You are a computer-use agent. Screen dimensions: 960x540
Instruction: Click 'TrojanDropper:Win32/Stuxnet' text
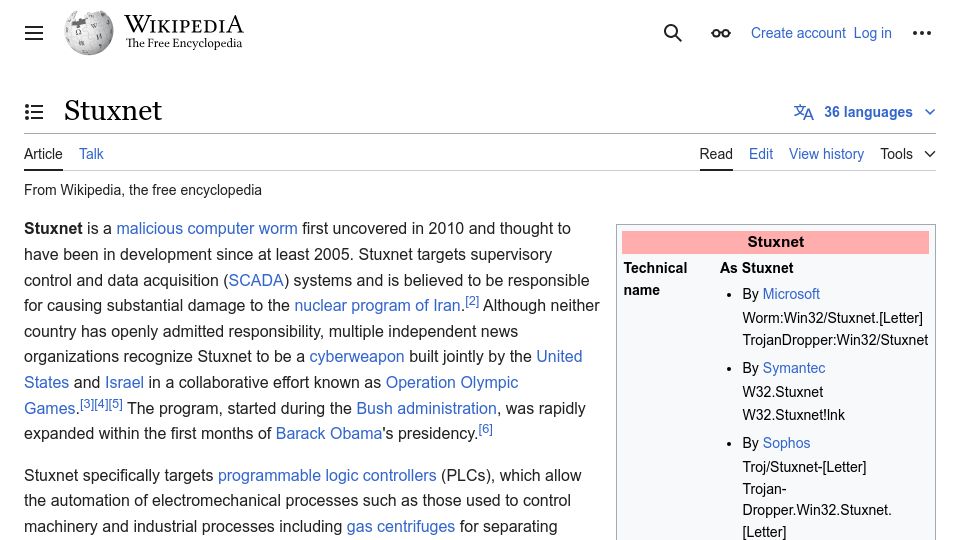coord(835,340)
